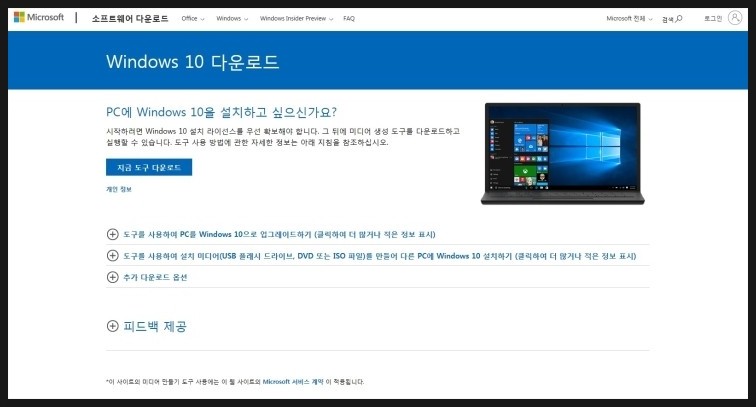This screenshot has height=407, width=756.
Task: Open the Windows dropdown menu
Action: (232, 18)
